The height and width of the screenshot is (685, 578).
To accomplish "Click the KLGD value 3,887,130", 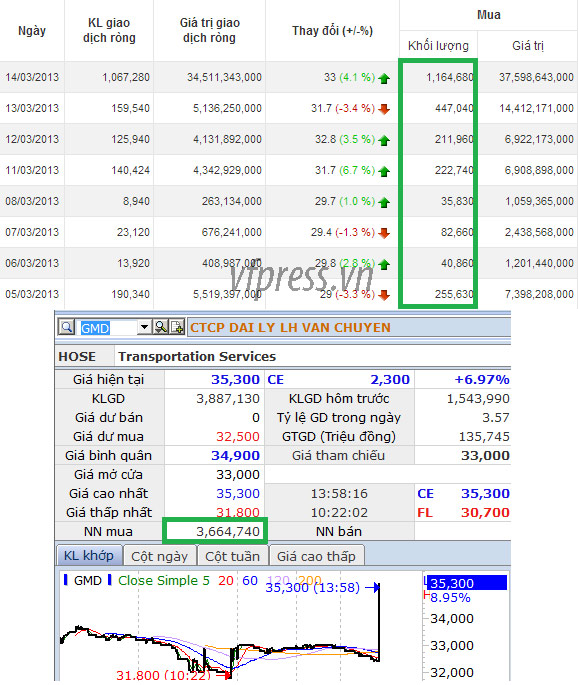I will pos(228,398).
